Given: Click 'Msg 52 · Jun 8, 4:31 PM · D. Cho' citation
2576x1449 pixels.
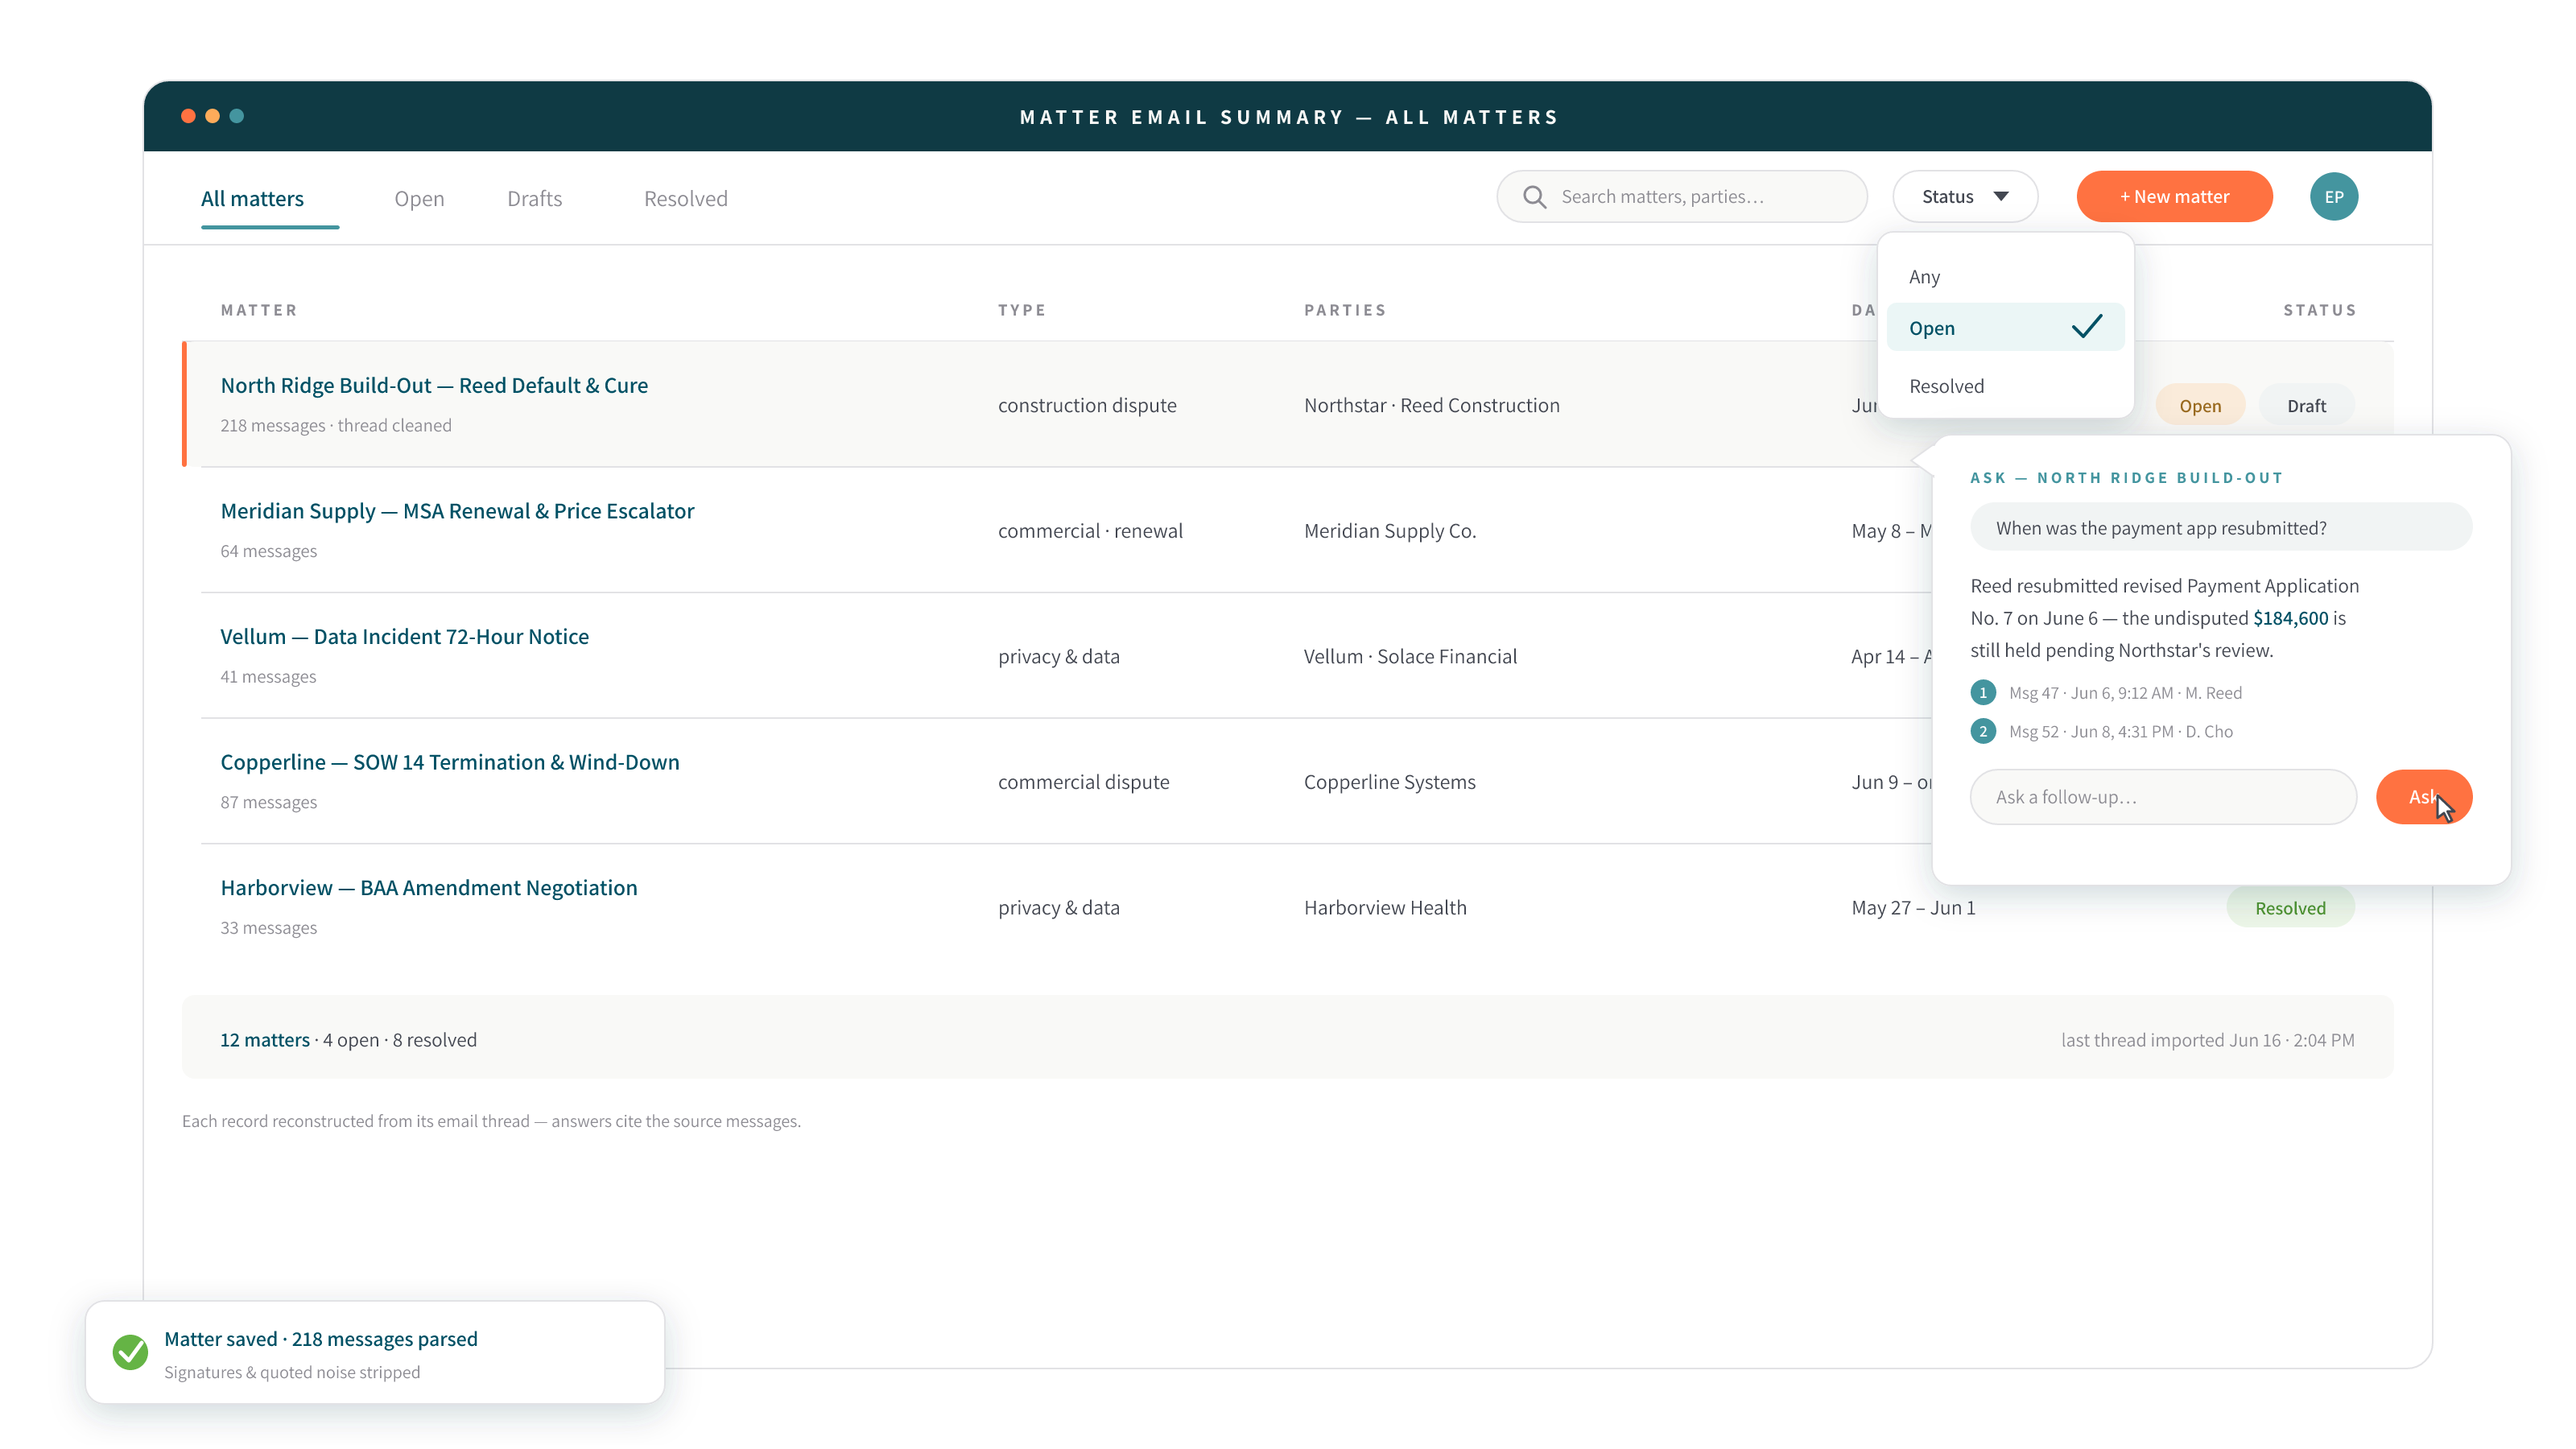Looking at the screenshot, I should 2120,731.
